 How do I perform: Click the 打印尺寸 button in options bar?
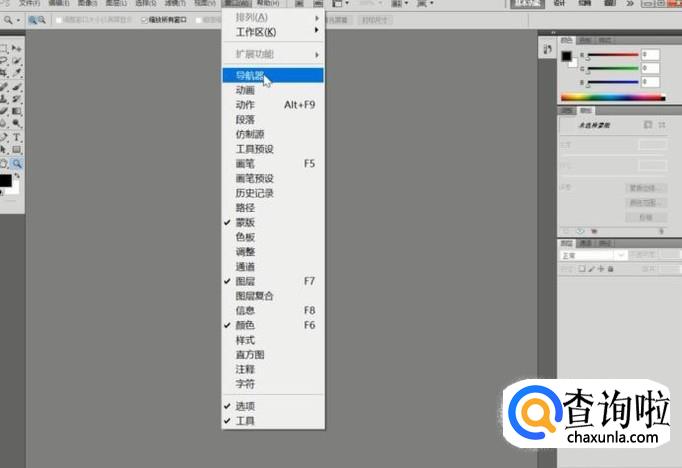point(375,20)
